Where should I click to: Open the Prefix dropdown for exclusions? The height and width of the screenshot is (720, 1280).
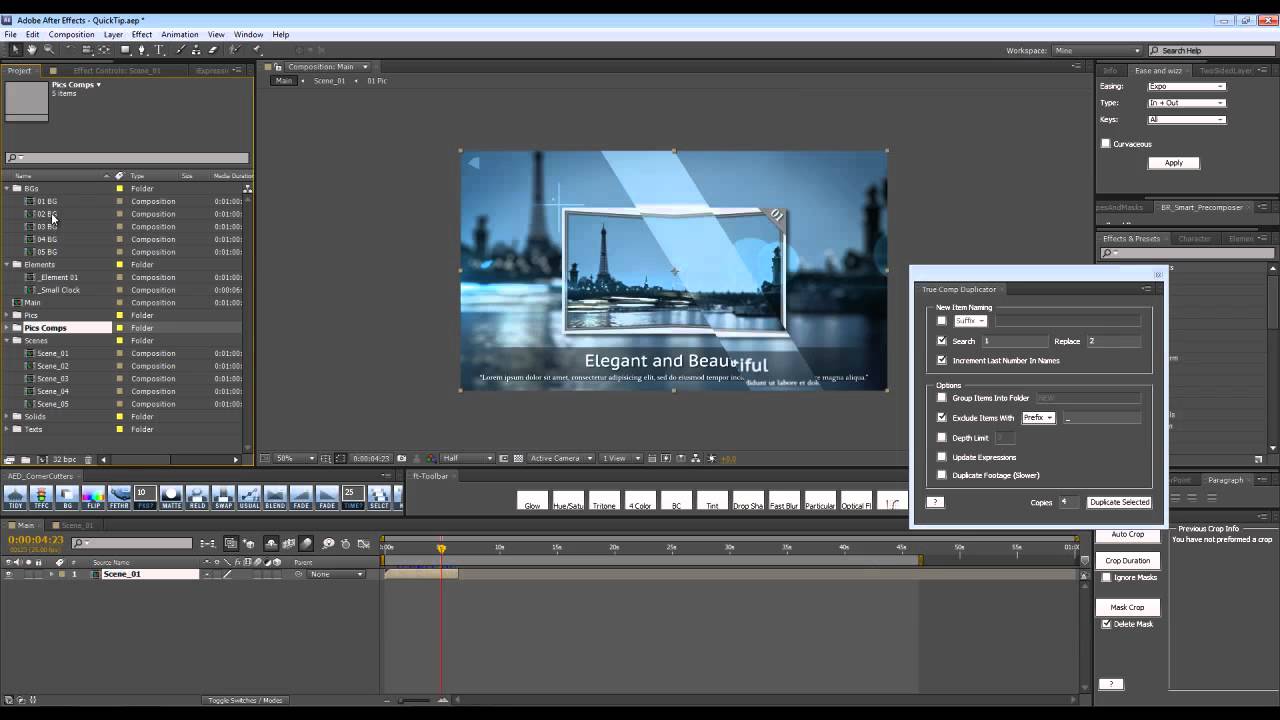coord(1038,418)
